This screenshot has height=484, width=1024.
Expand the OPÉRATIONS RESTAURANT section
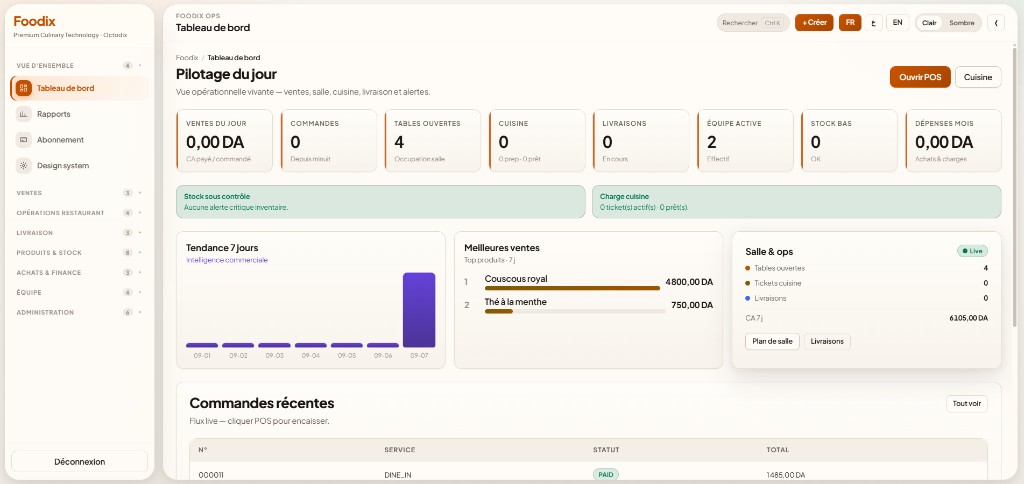tap(80, 213)
